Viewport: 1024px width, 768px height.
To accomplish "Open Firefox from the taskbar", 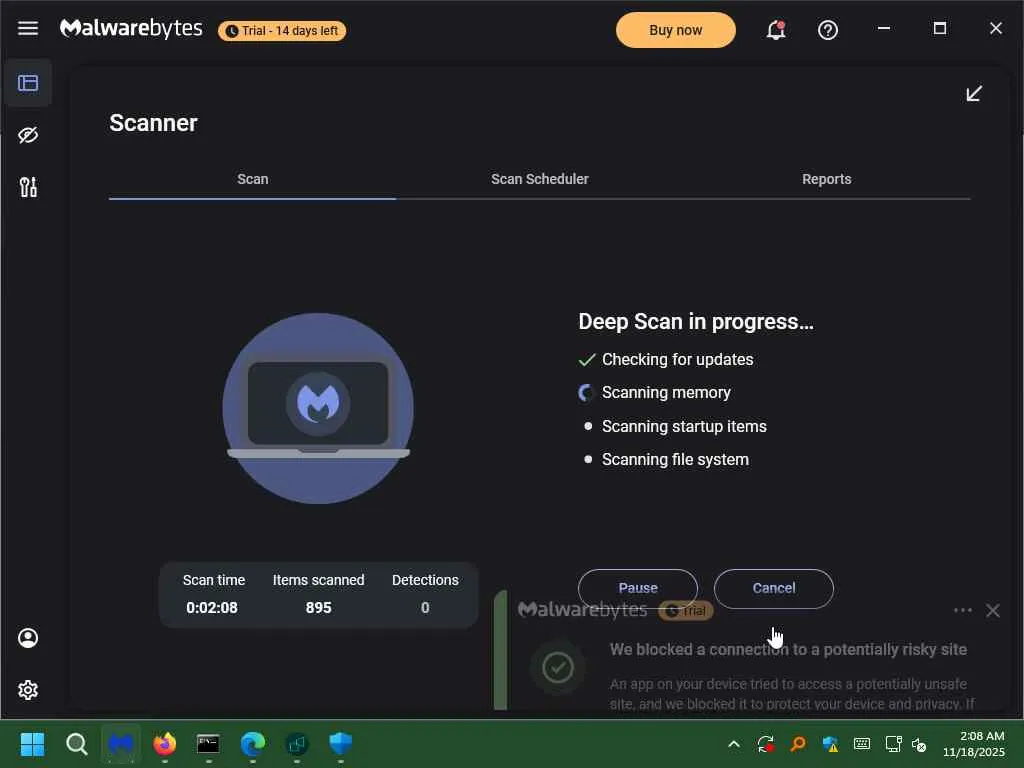I will click(x=165, y=744).
